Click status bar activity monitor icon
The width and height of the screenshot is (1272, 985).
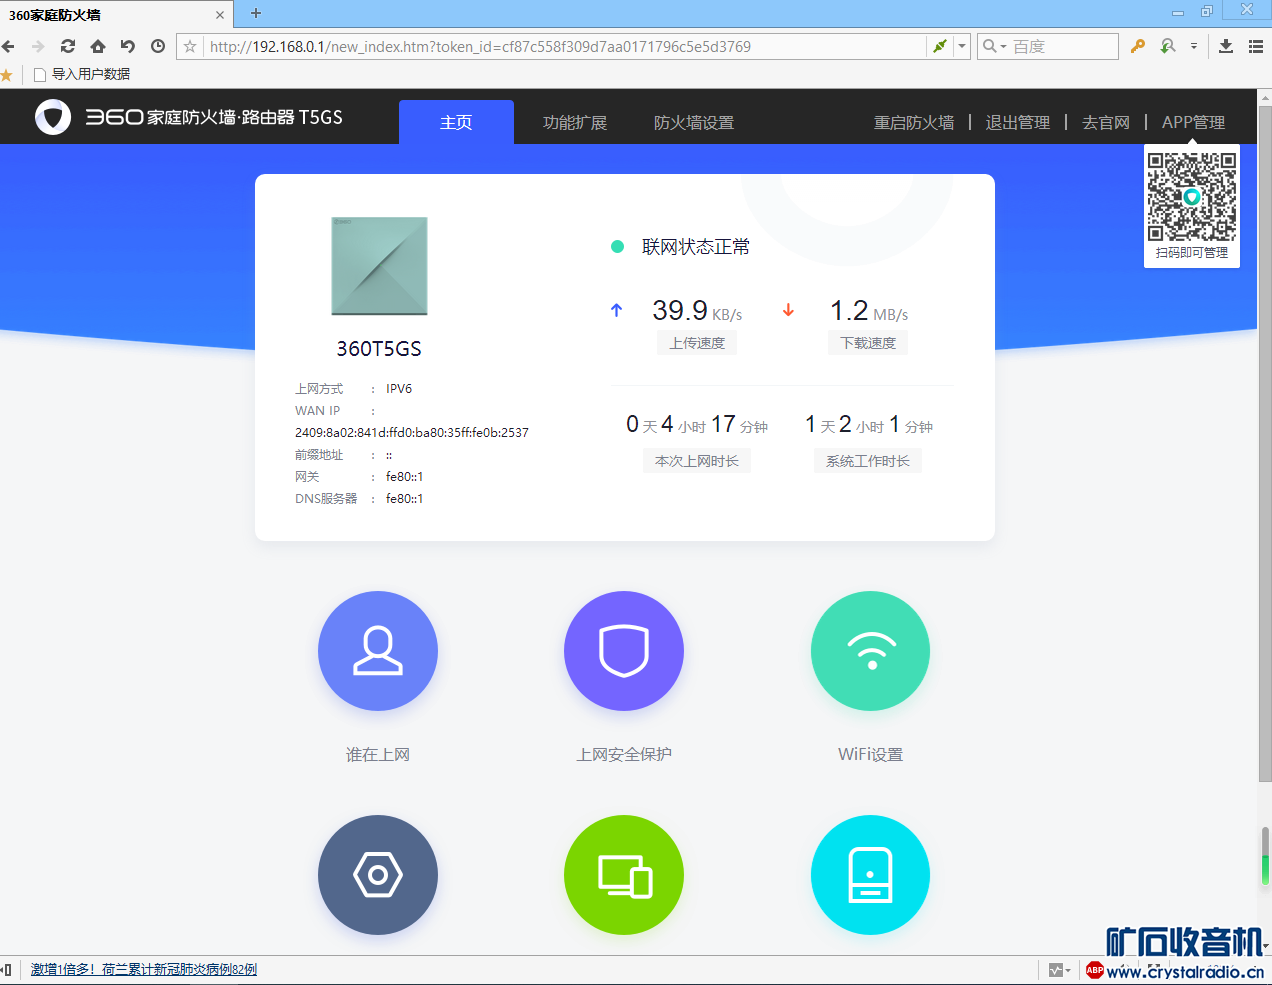coord(1056,970)
